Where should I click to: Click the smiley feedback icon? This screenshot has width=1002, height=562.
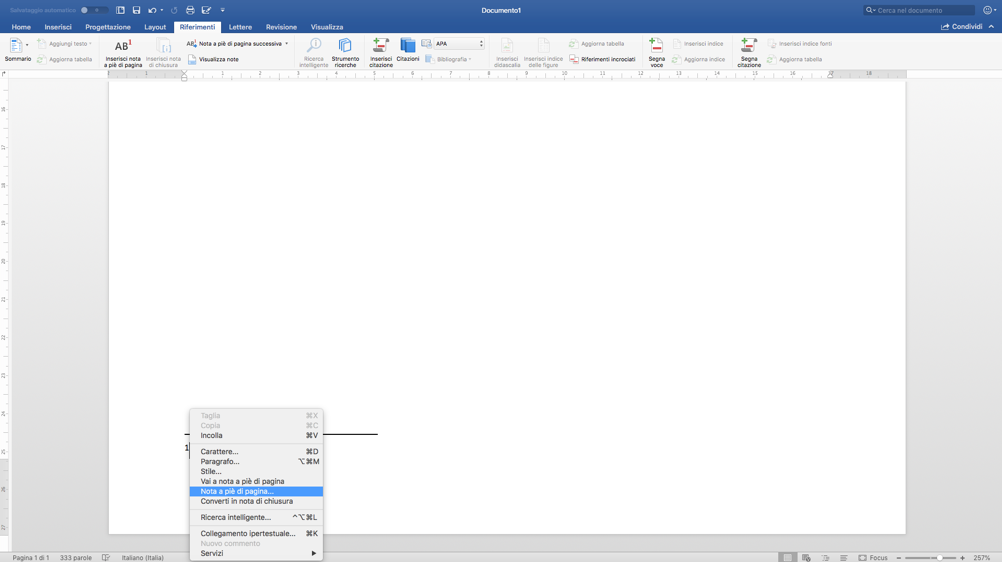tap(987, 10)
